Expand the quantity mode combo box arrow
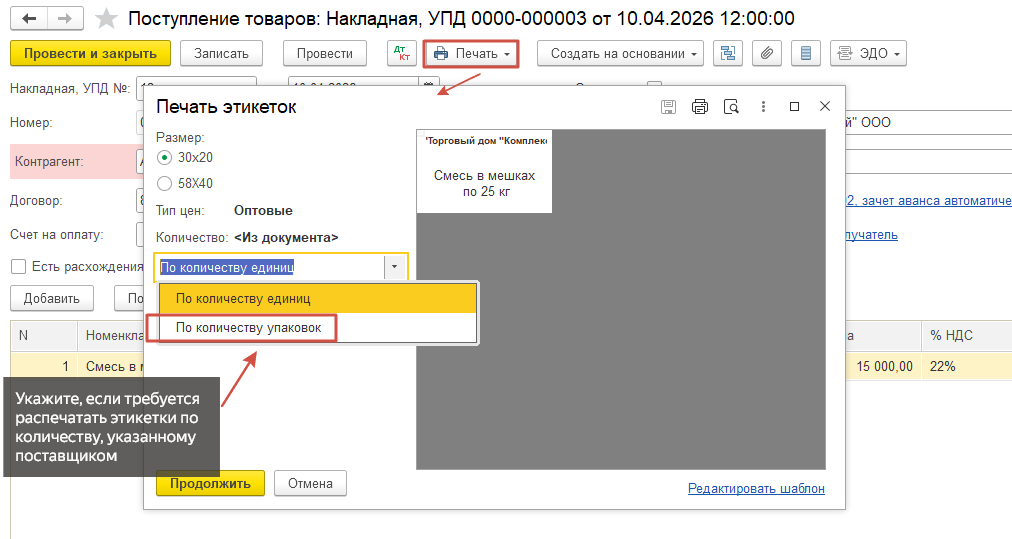This screenshot has width=1012, height=539. point(394,267)
